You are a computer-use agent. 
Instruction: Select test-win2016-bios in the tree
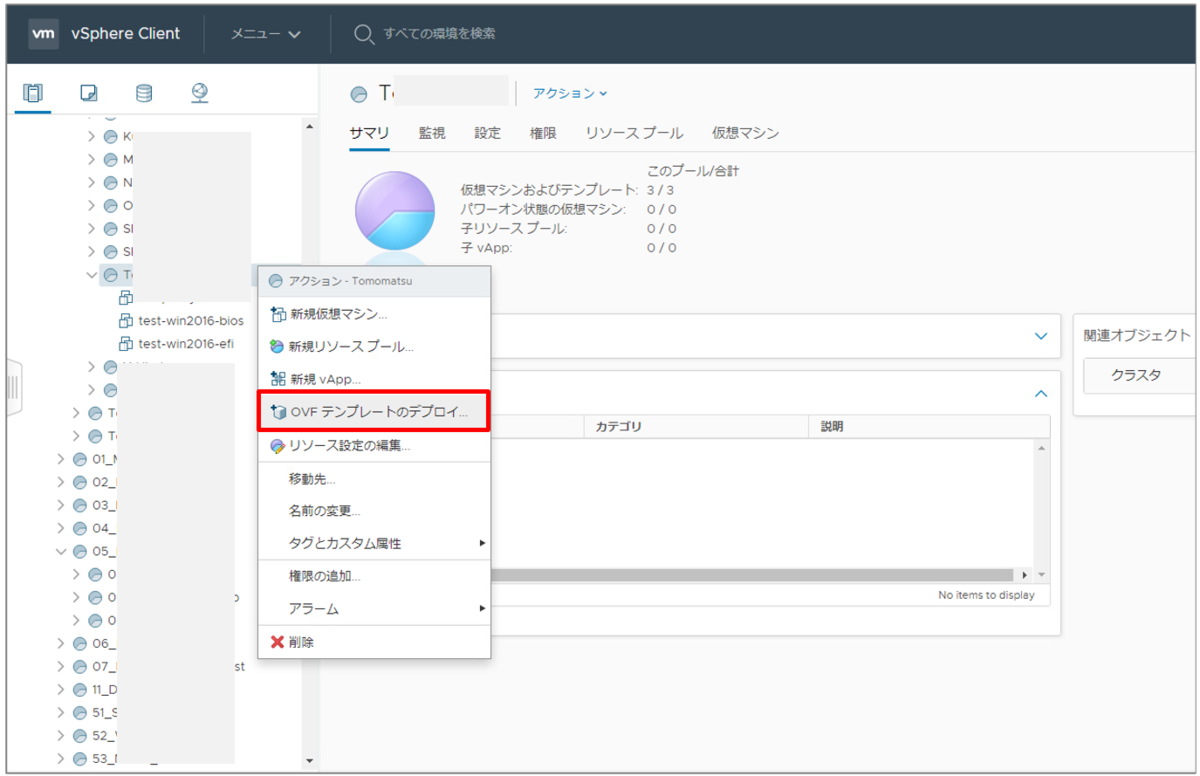[x=190, y=321]
